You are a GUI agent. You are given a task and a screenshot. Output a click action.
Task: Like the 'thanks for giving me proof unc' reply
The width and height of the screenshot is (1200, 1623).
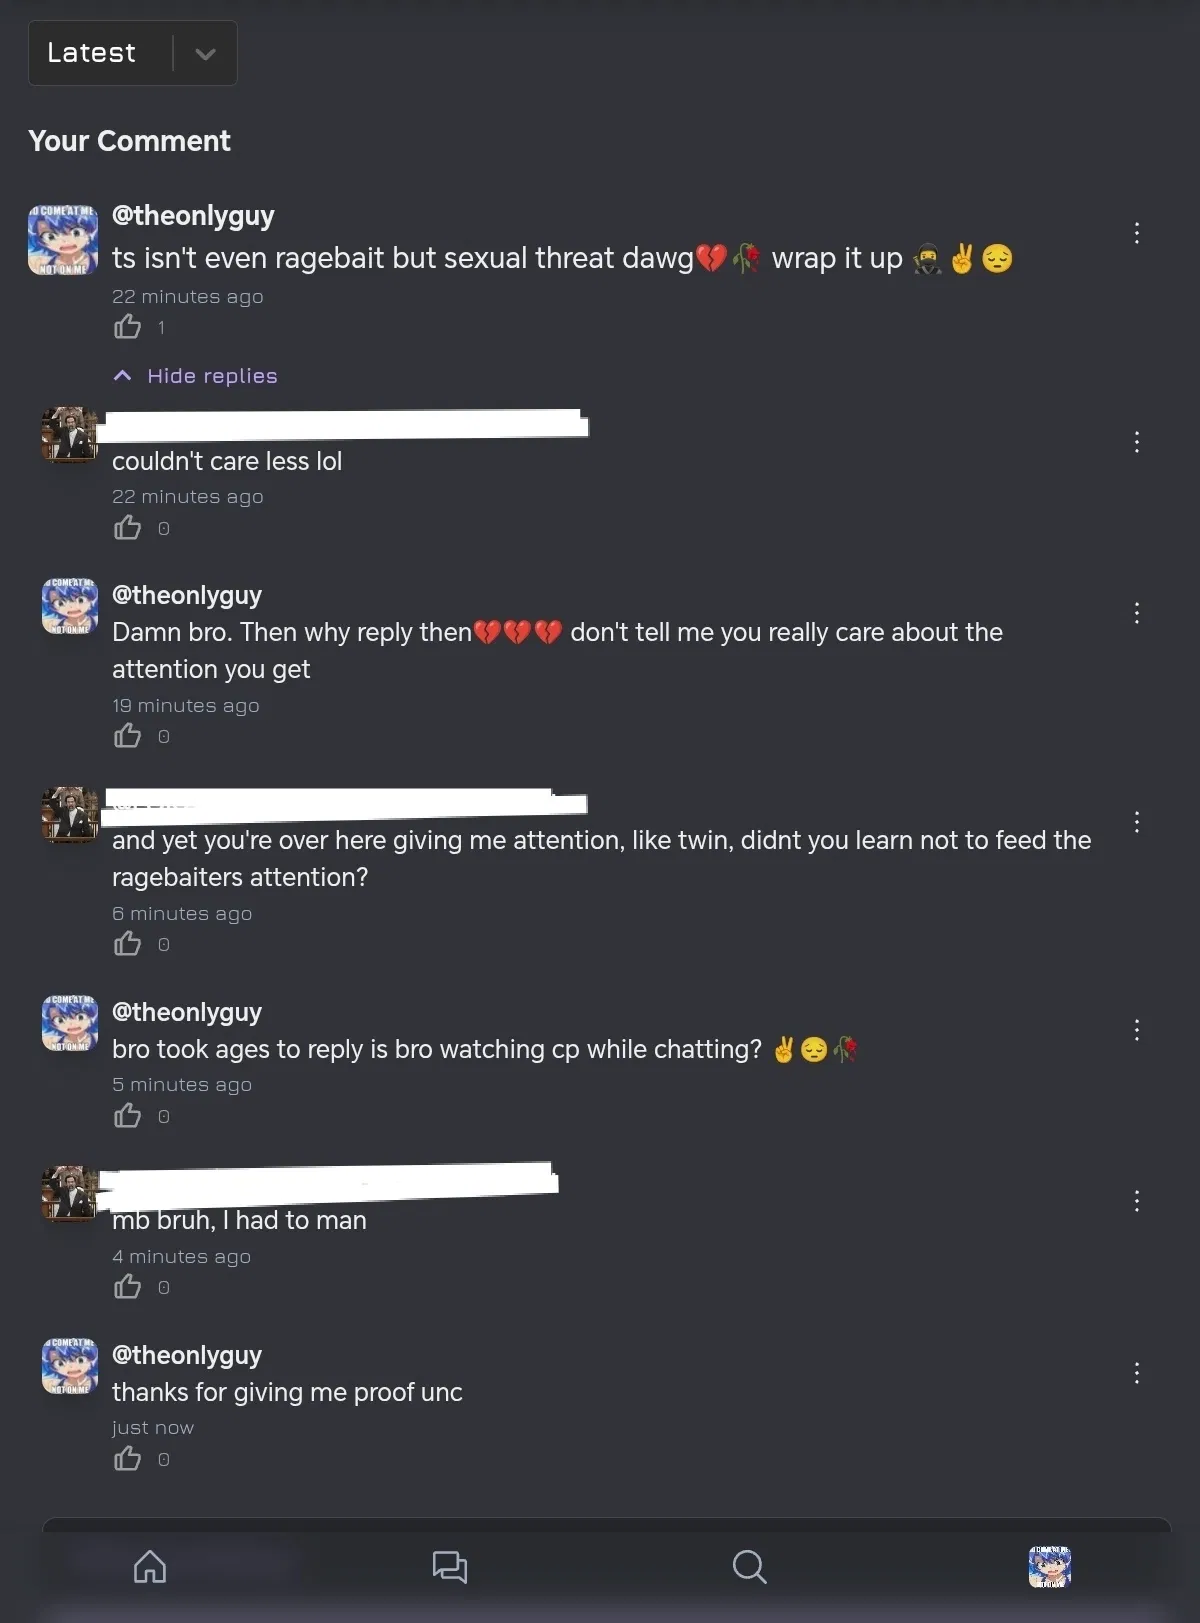coord(128,1459)
